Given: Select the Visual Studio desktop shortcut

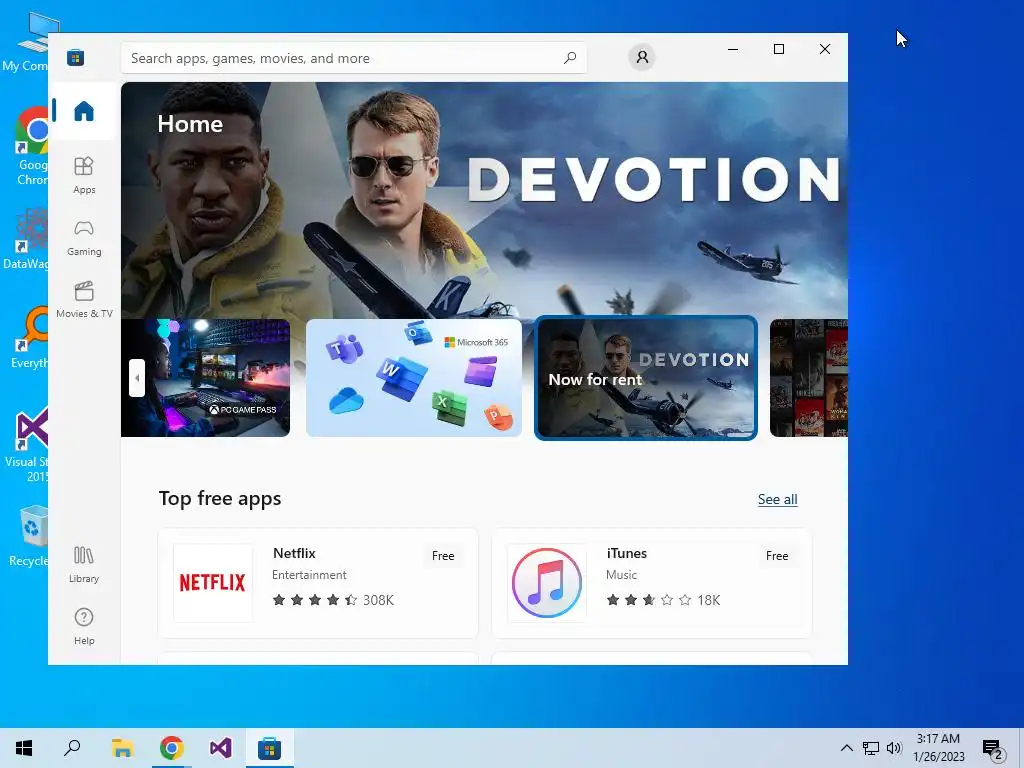Looking at the screenshot, I should [27, 445].
